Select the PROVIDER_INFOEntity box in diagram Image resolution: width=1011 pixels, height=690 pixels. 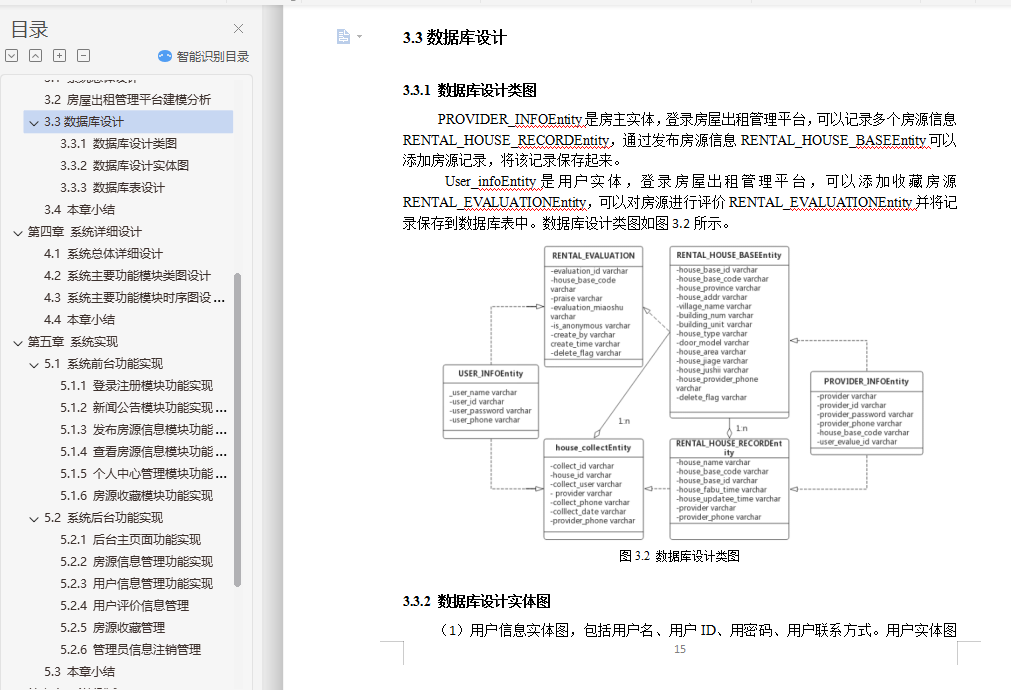coord(867,413)
